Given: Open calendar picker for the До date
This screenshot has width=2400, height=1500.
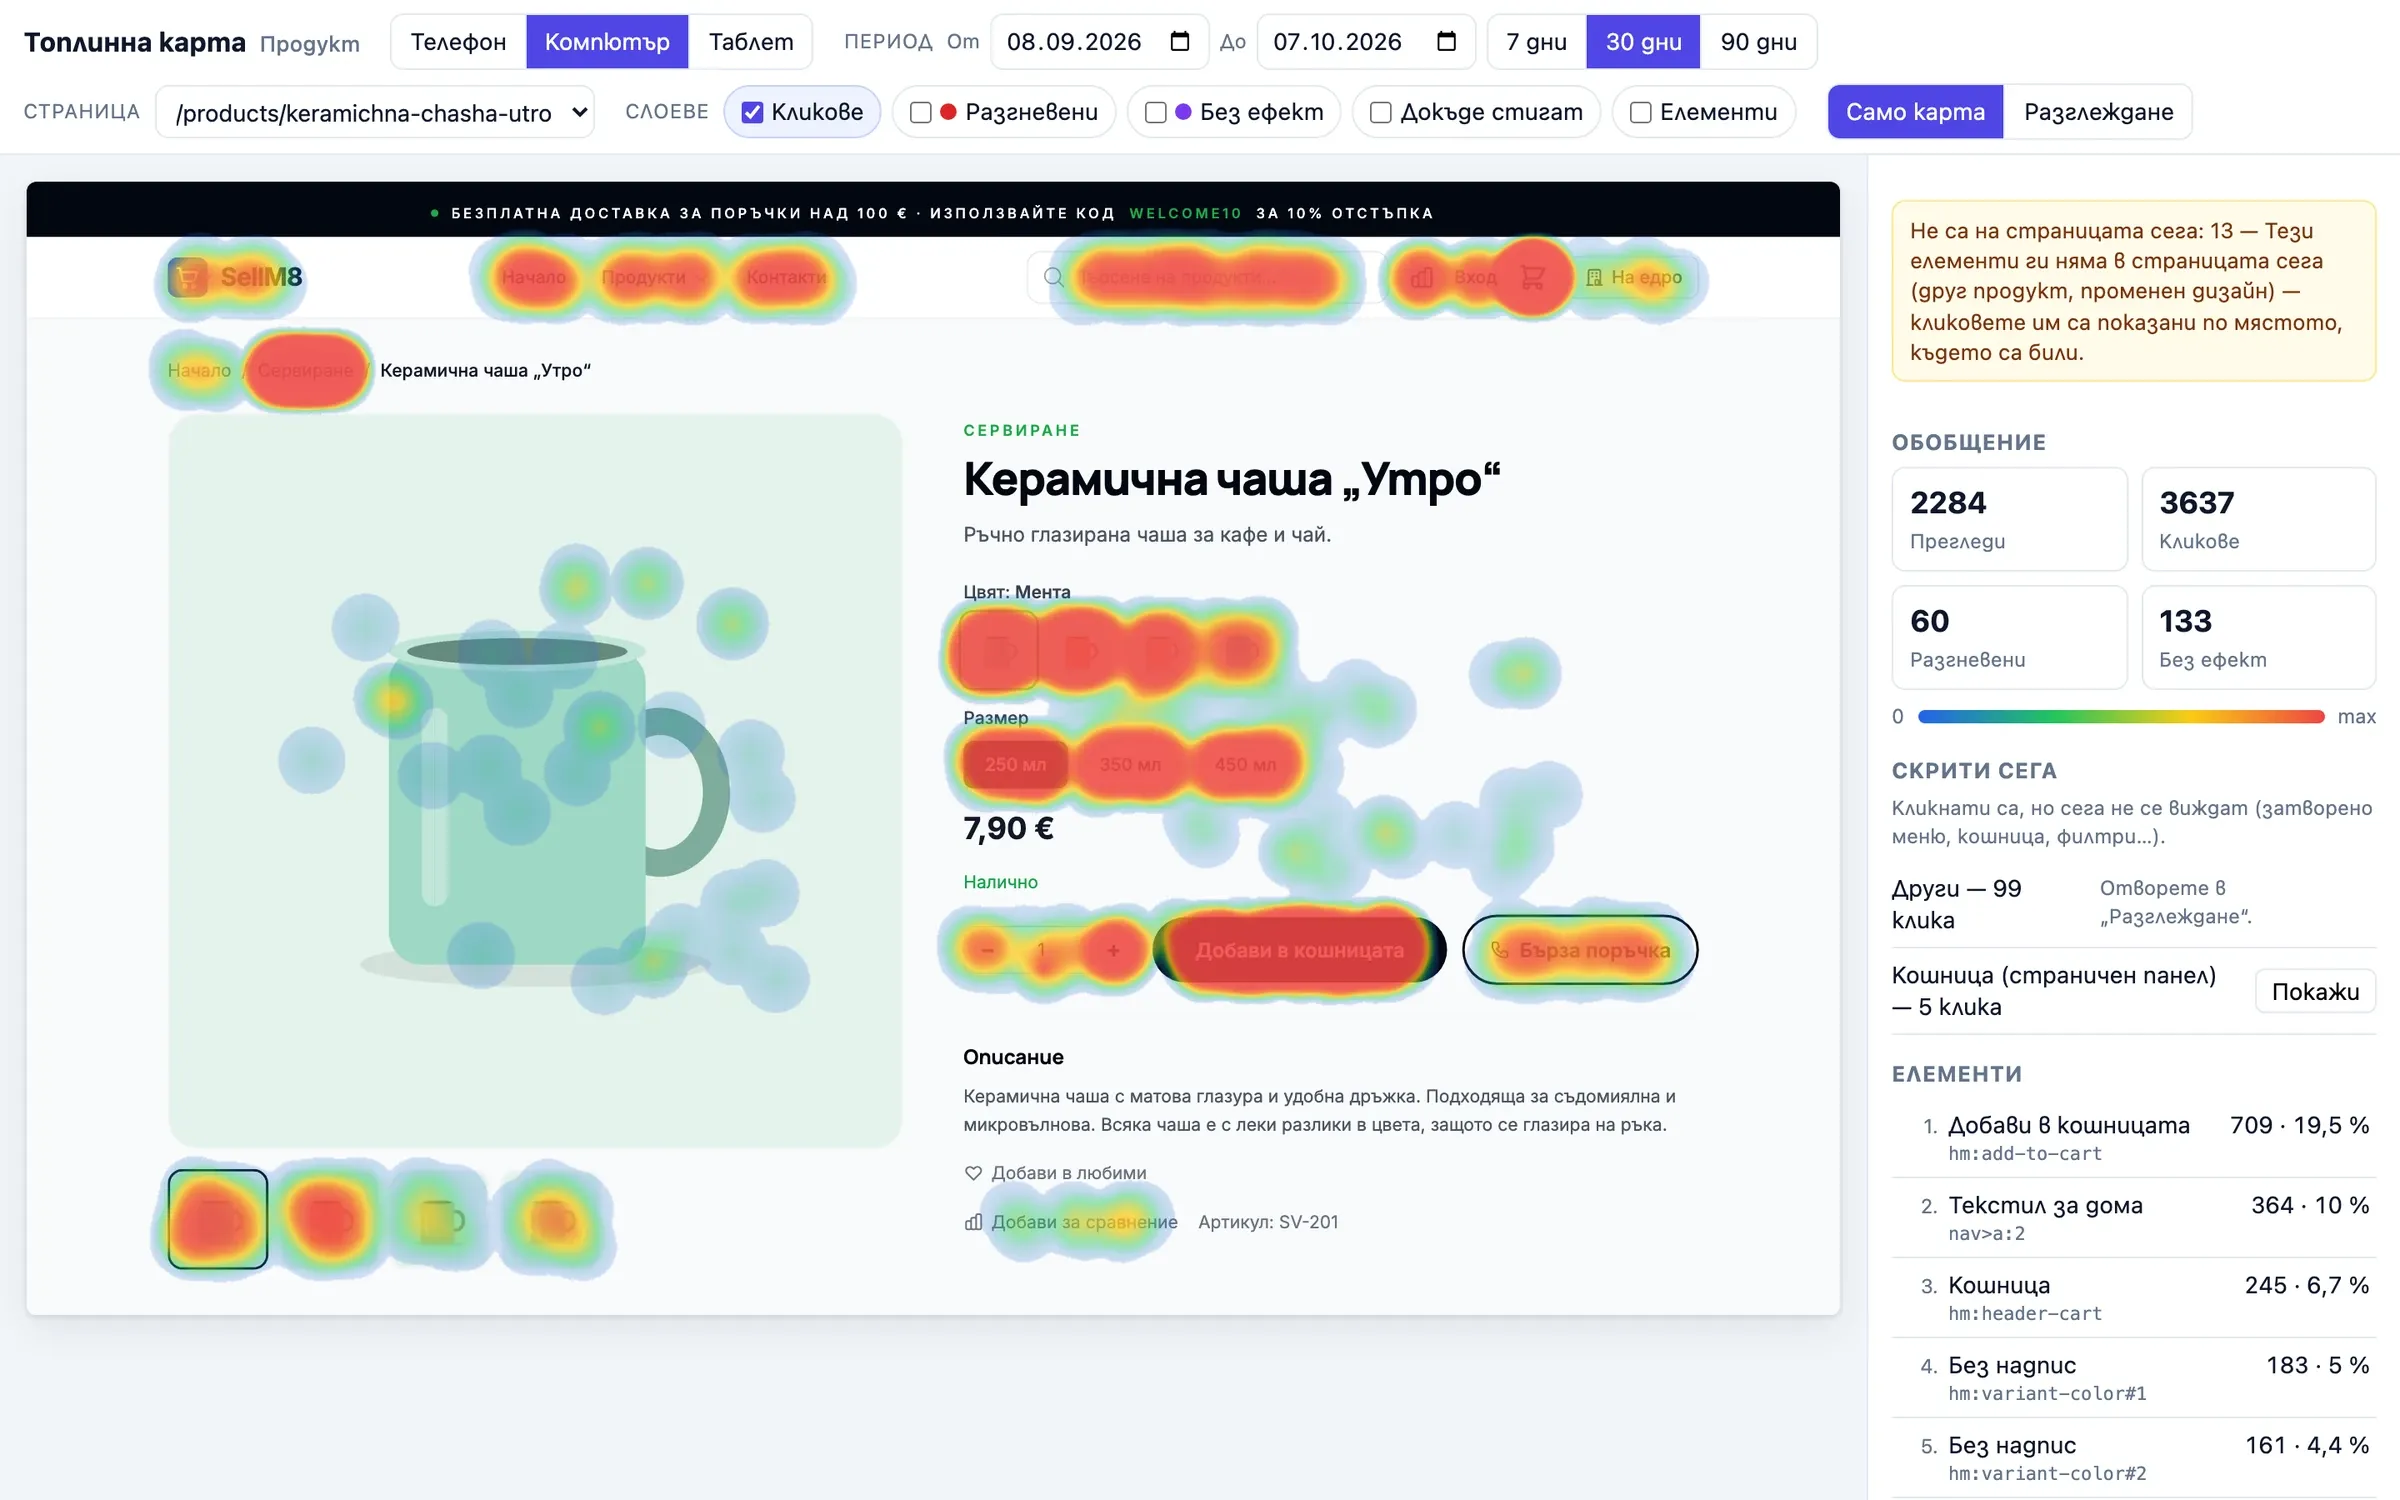Looking at the screenshot, I should pos(1446,42).
